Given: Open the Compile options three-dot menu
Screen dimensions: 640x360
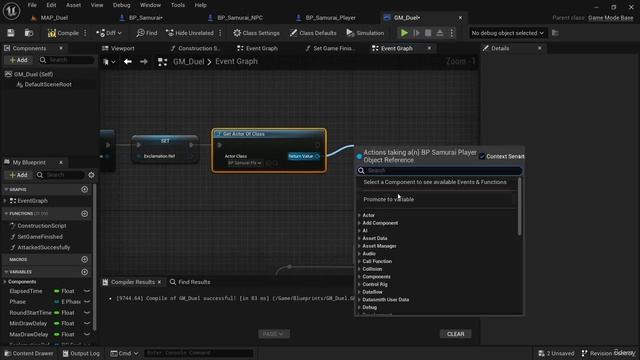Looking at the screenshot, I should coord(85,33).
